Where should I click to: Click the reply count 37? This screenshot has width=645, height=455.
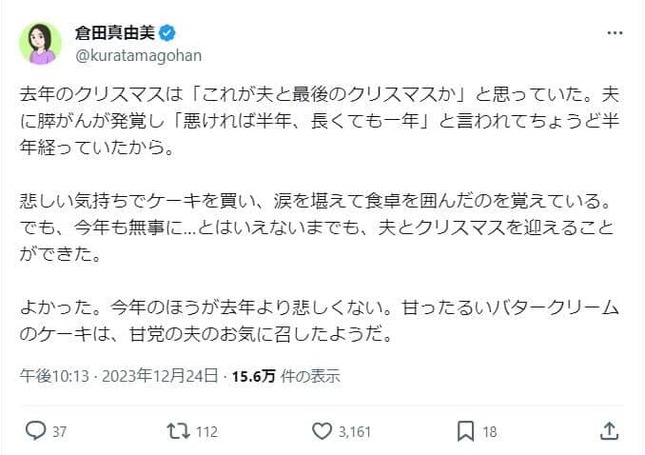pos(59,433)
